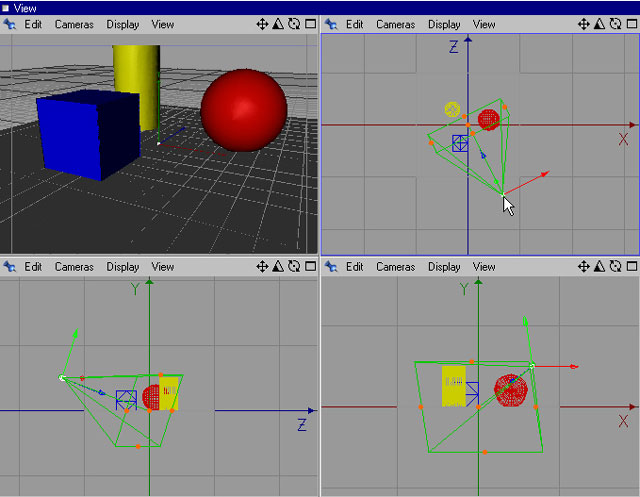Click rotate camera icon in top XZ viewport

tap(615, 24)
